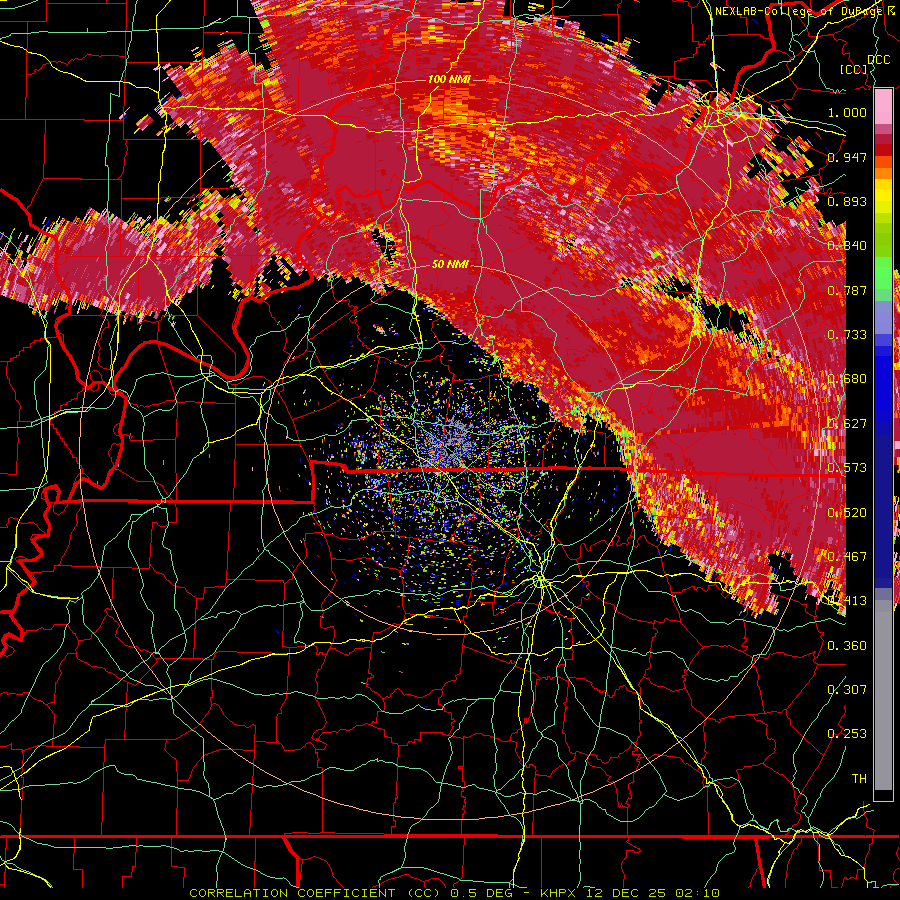Click the 0.307 scale value
Screen dimensions: 900x900
click(847, 690)
